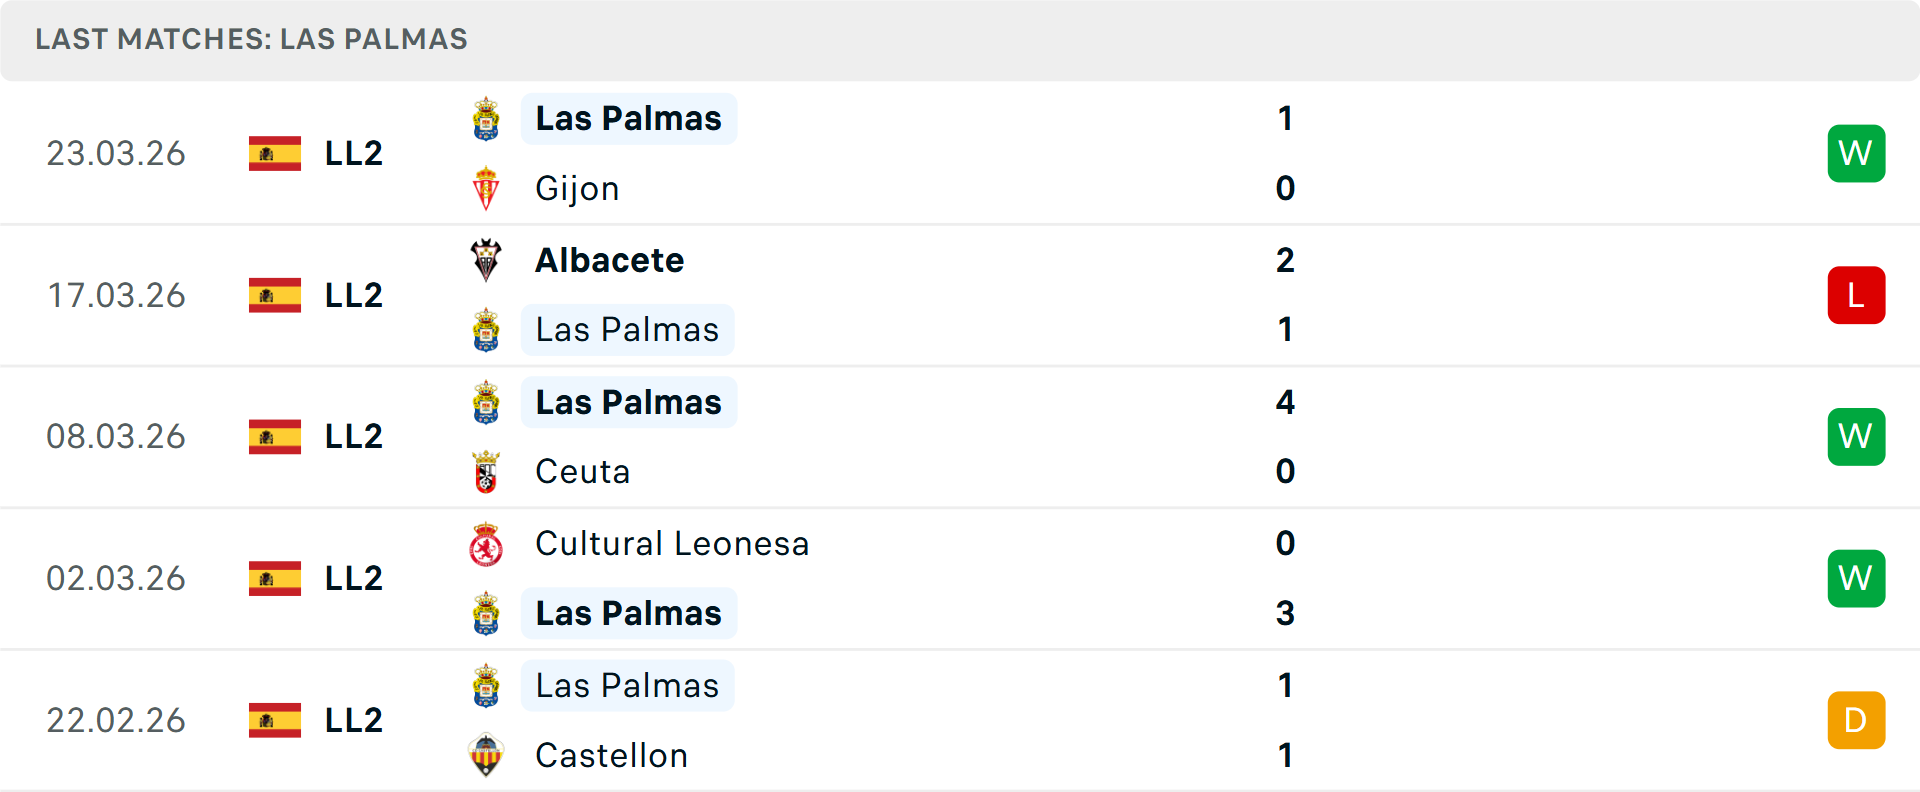
Task: Click the Albacete team name
Action: [x=610, y=260]
